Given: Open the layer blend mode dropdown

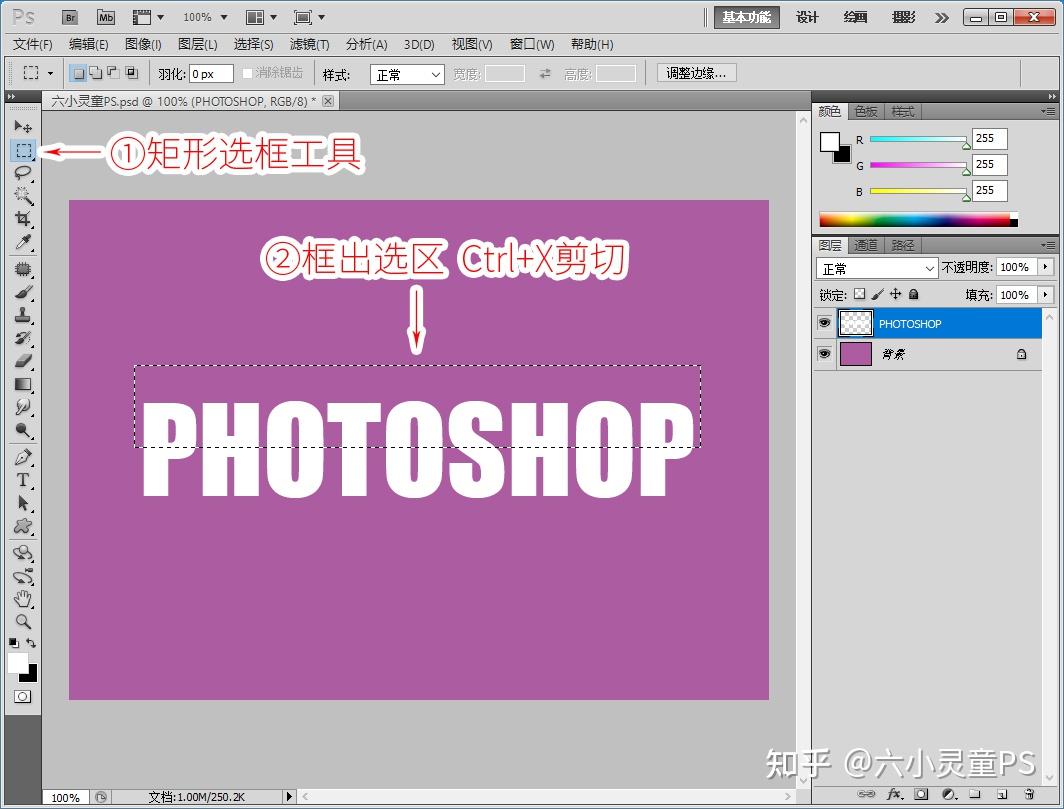Looking at the screenshot, I should point(875,268).
